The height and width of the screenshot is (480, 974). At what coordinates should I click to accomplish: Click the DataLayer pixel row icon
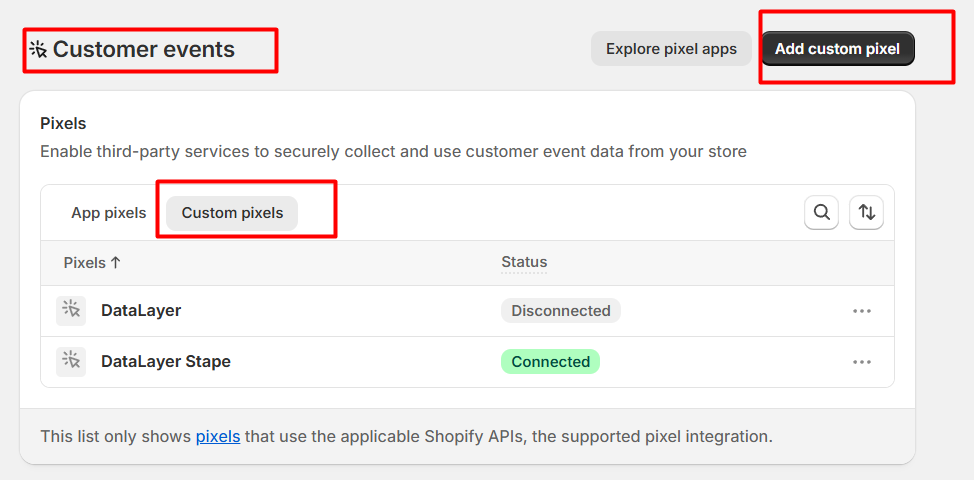tap(71, 310)
